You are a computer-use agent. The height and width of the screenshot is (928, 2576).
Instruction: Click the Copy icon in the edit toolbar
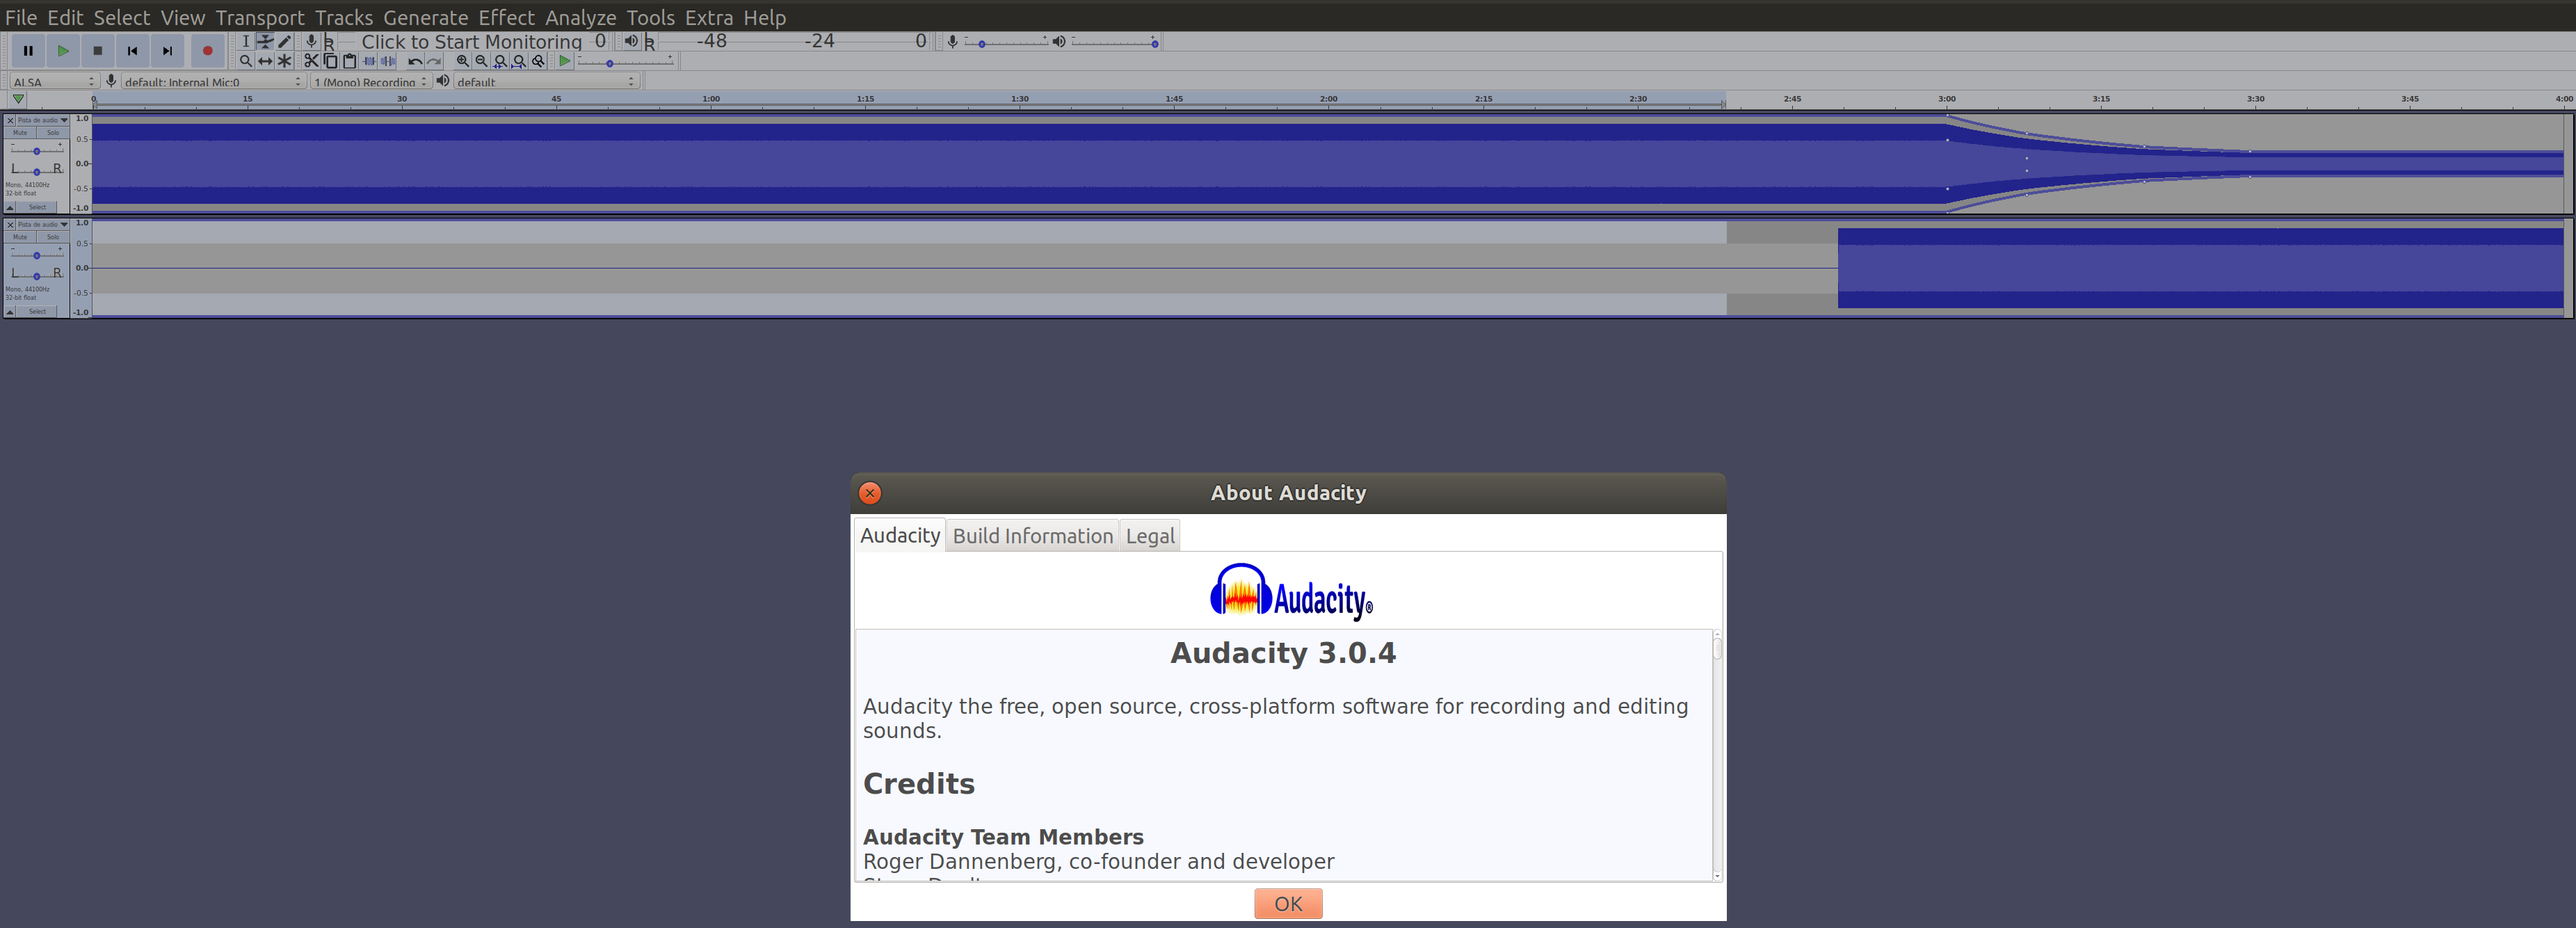(x=331, y=61)
